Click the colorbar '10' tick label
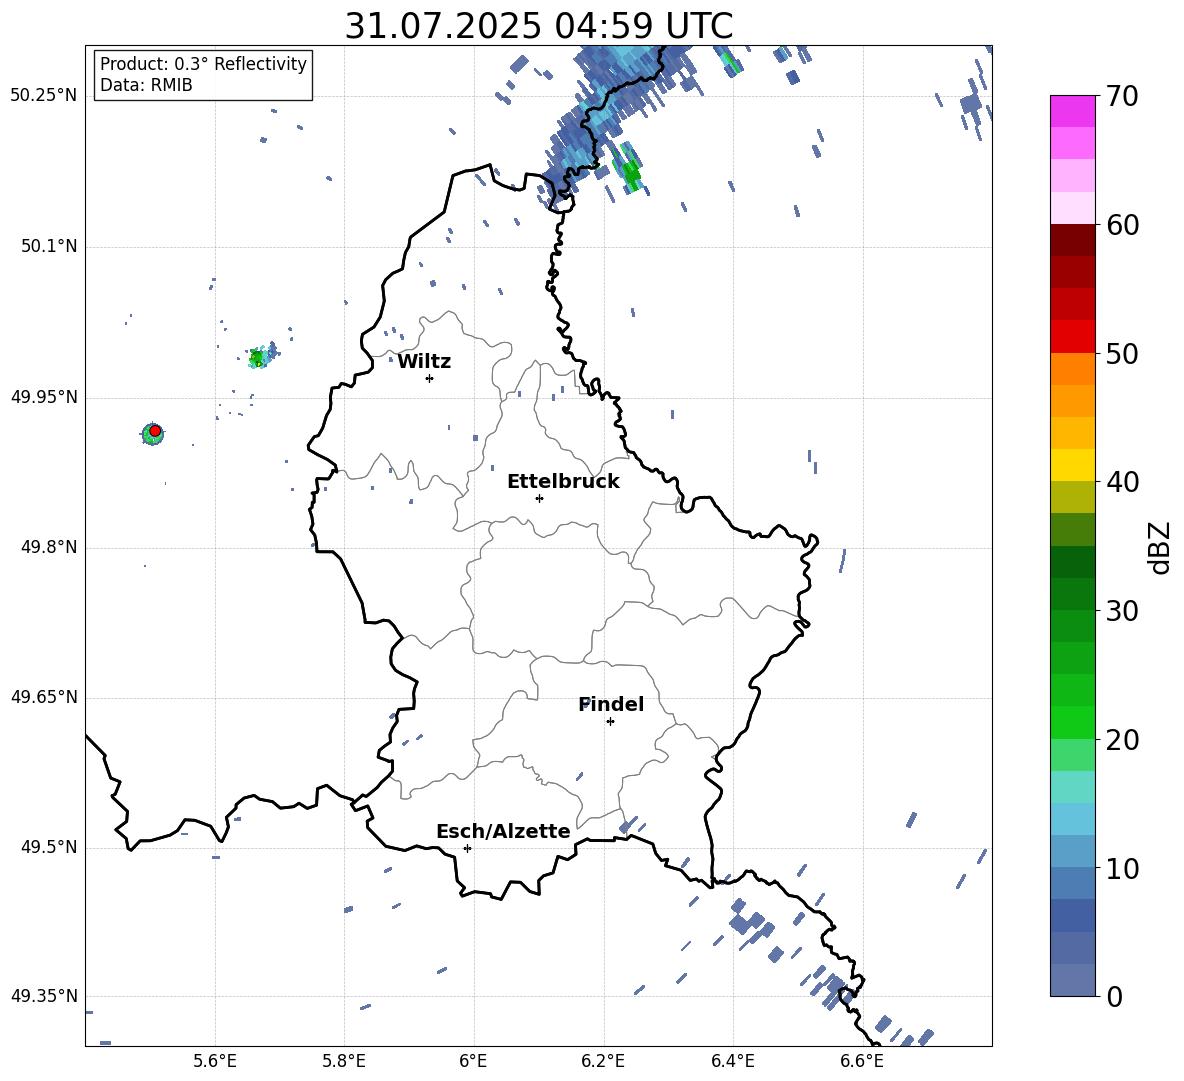The height and width of the screenshot is (1081, 1184). click(x=1122, y=869)
